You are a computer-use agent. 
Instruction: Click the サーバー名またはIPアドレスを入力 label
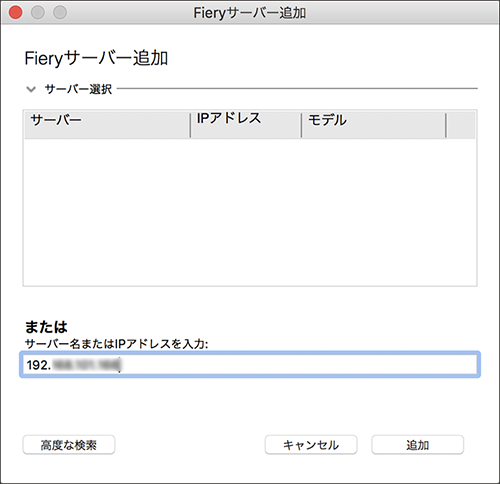117,344
